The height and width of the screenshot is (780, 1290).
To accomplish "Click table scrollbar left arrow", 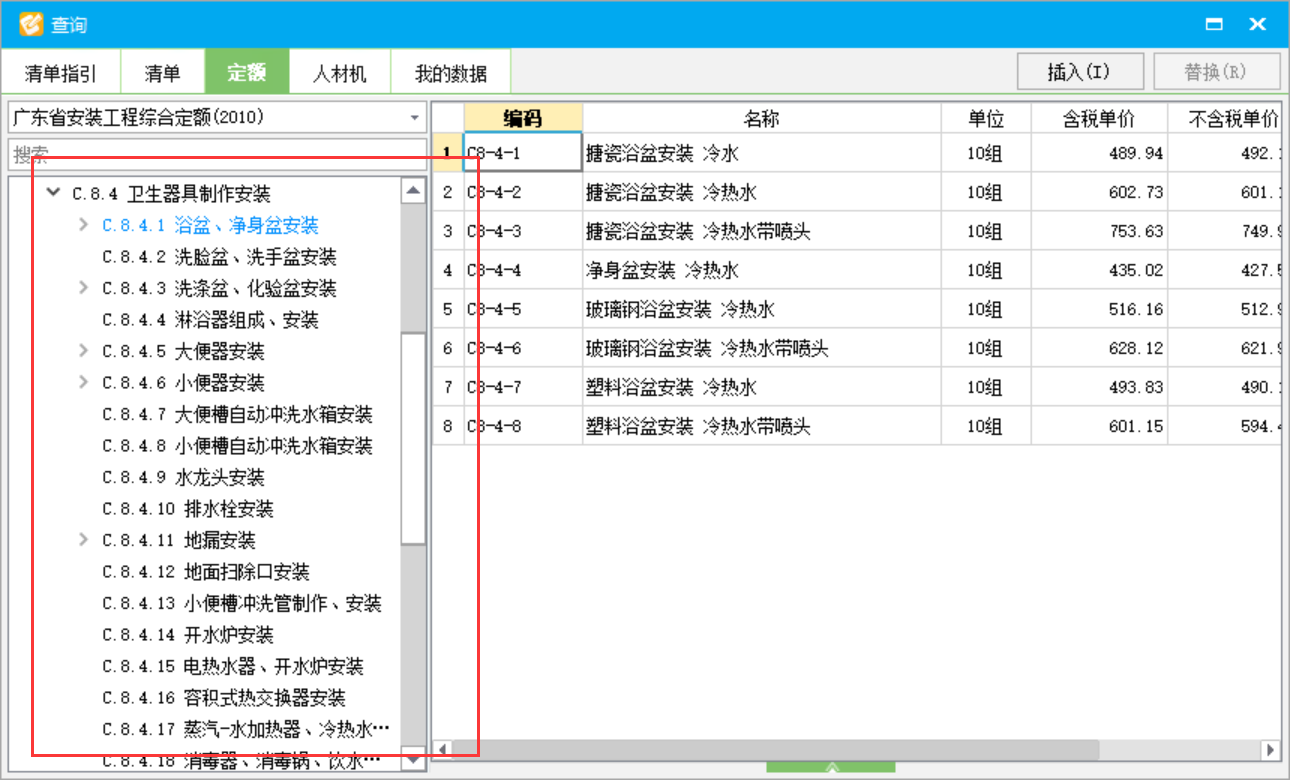I will pos(441,750).
